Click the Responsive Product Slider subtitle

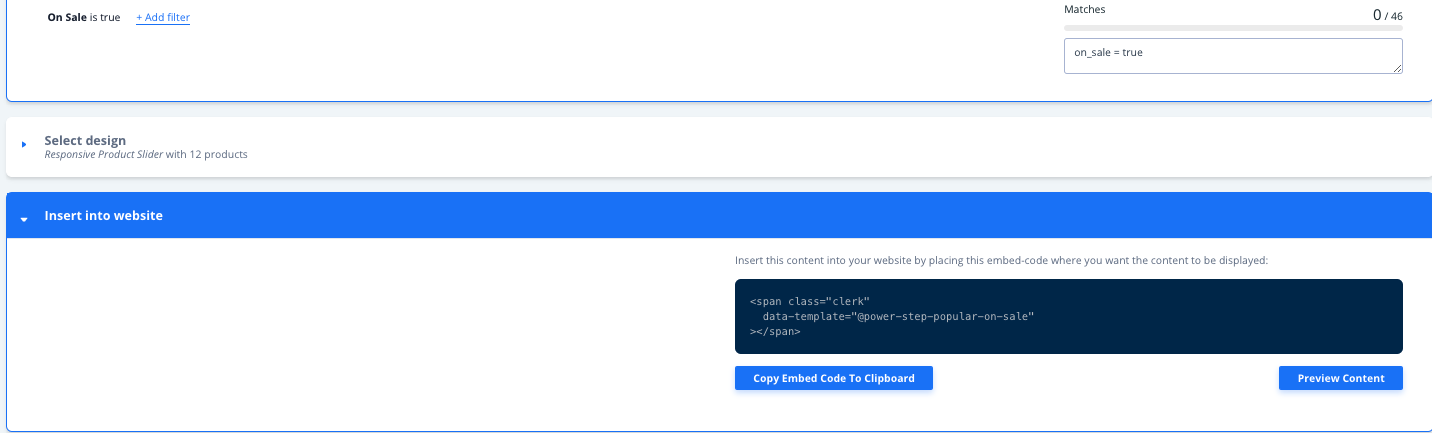tap(145, 155)
